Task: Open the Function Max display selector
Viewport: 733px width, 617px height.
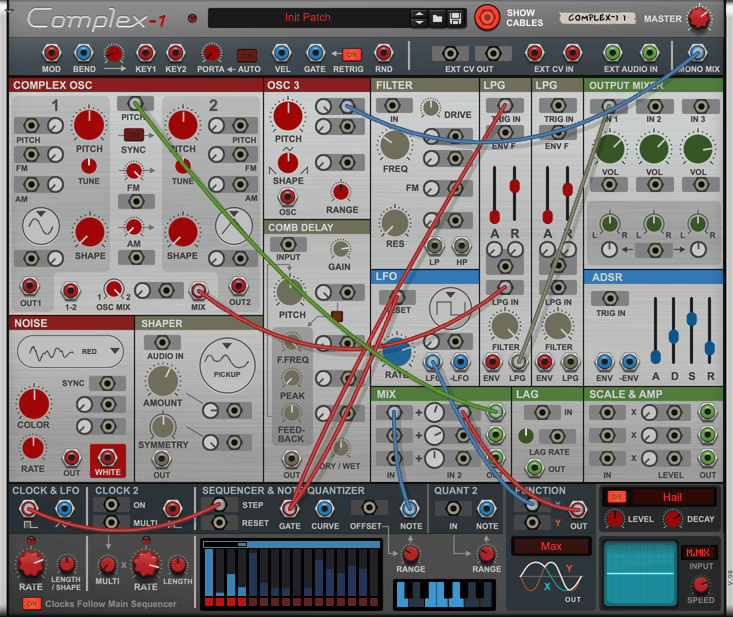Action: click(x=551, y=546)
